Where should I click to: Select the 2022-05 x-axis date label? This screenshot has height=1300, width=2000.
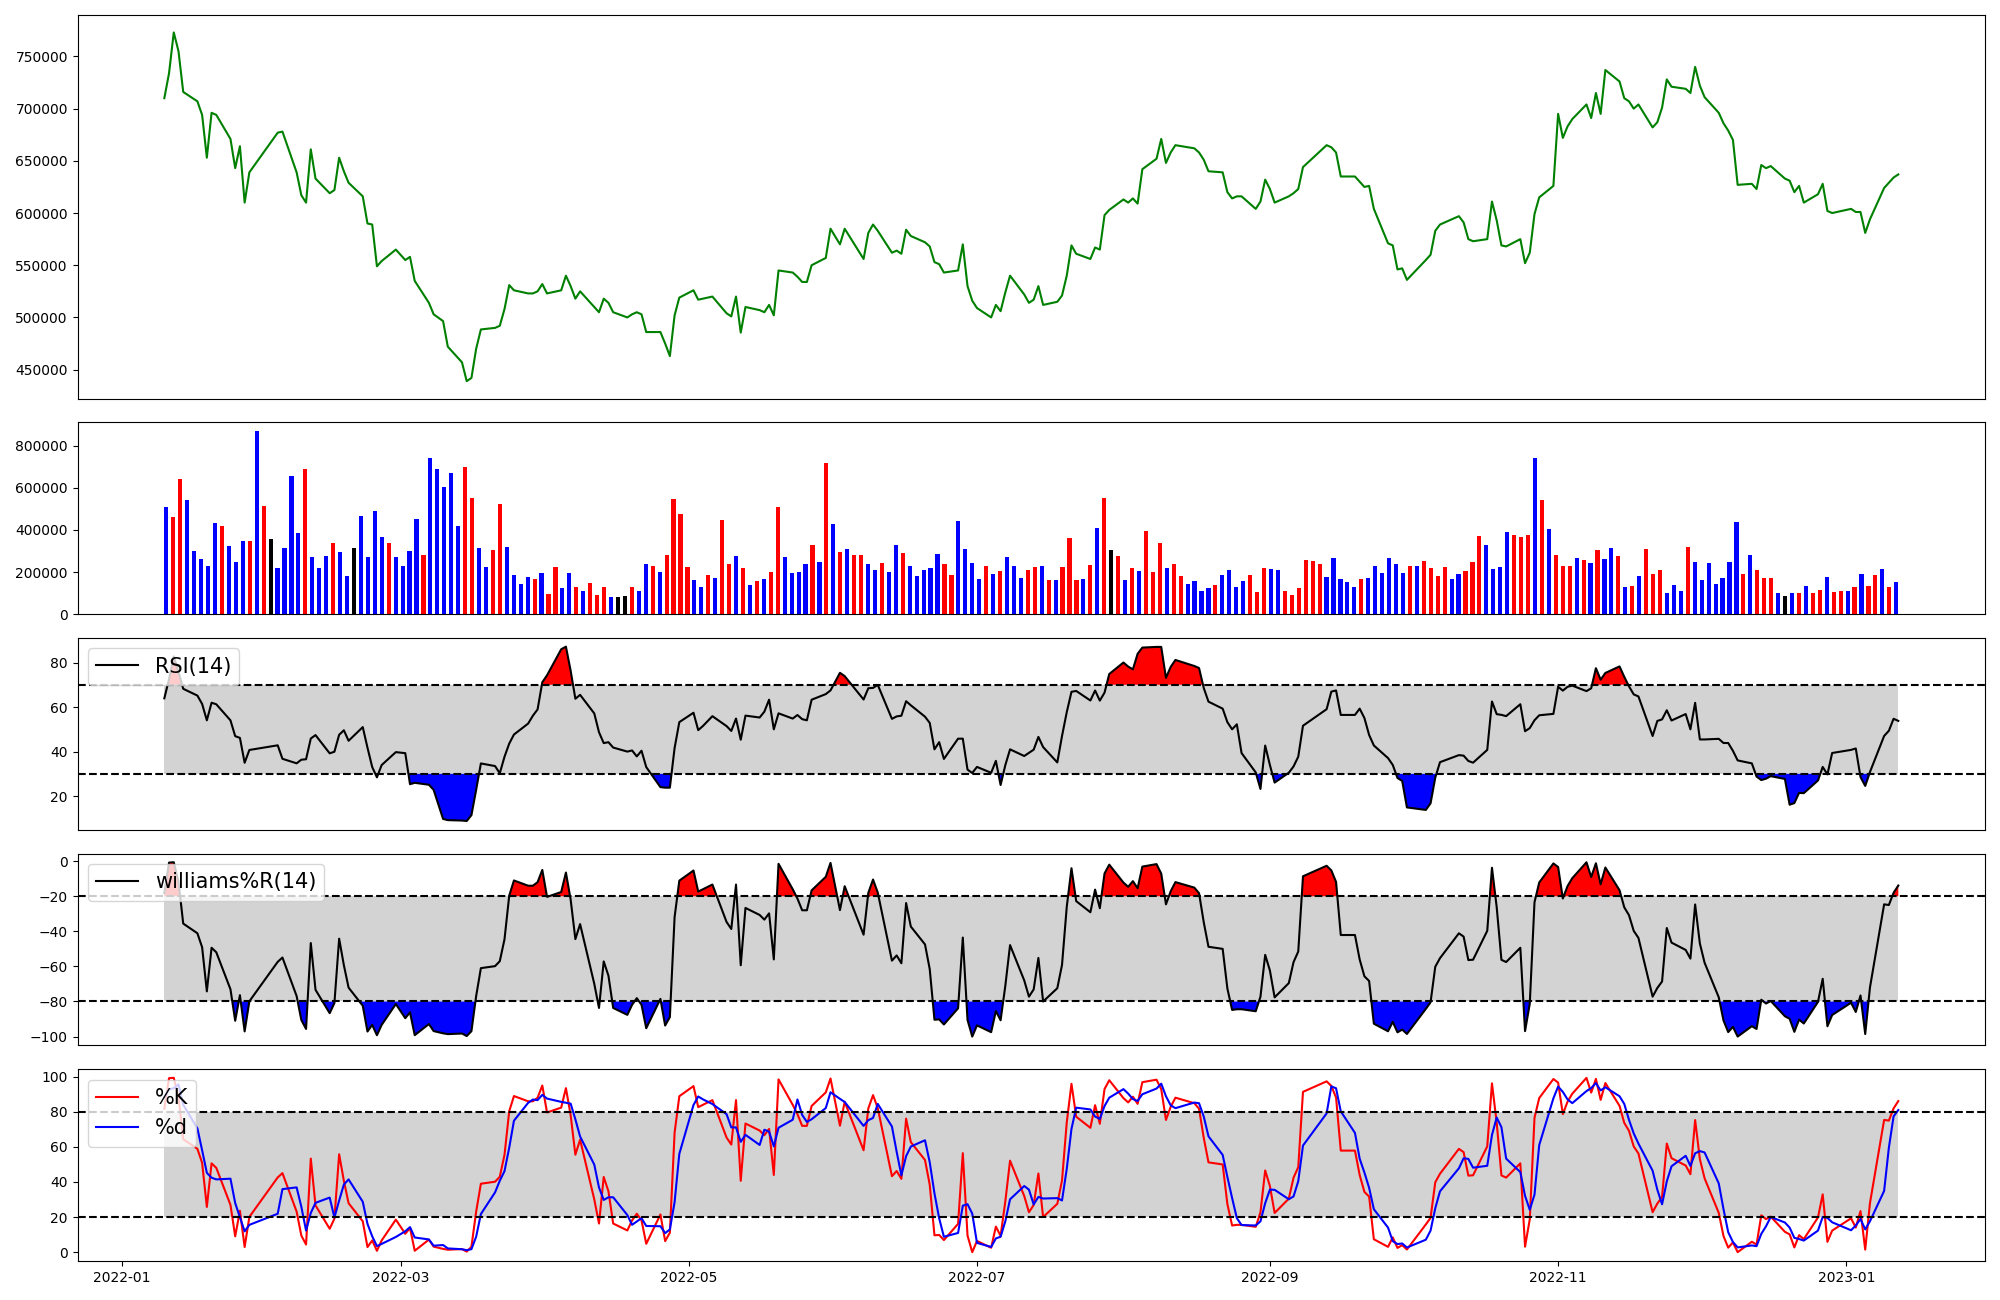[689, 1277]
